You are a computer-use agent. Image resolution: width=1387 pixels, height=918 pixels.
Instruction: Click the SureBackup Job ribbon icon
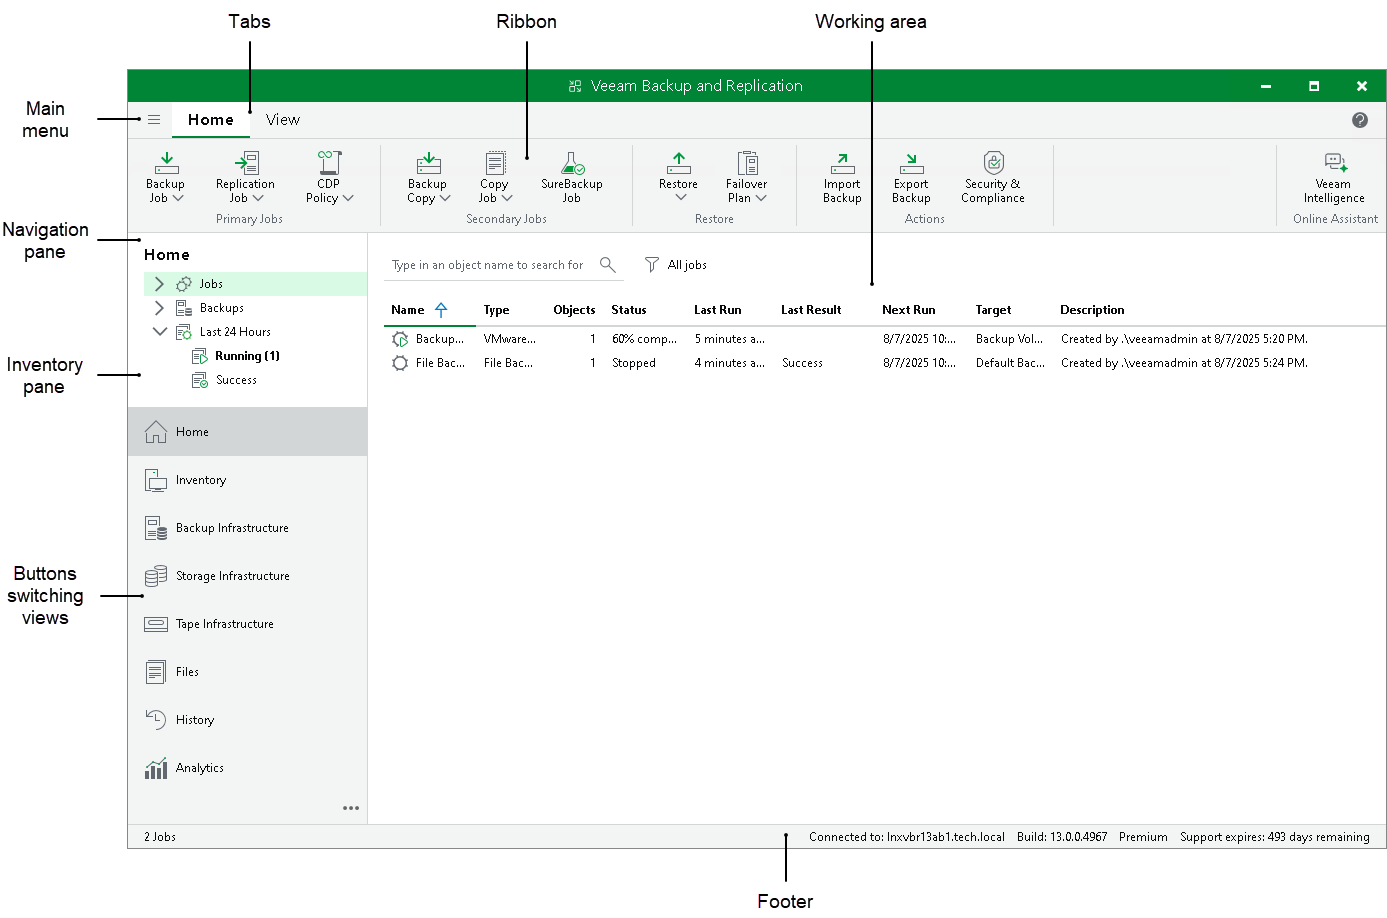pyautogui.click(x=572, y=164)
